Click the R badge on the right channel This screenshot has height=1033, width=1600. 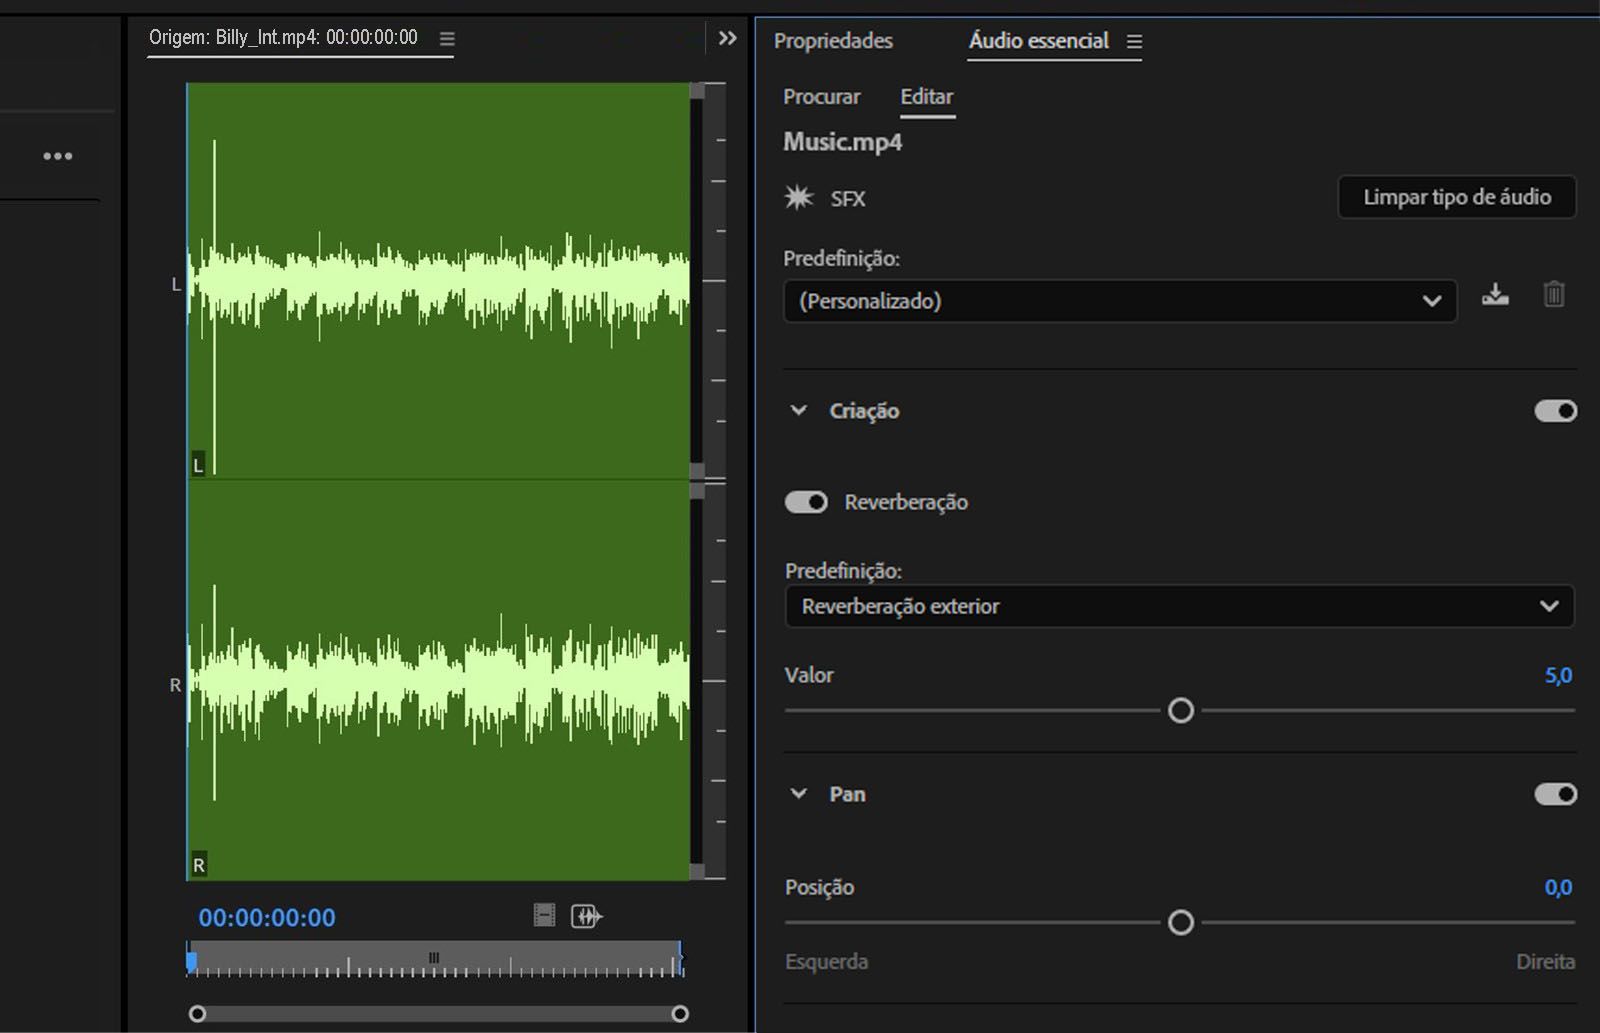click(x=199, y=865)
